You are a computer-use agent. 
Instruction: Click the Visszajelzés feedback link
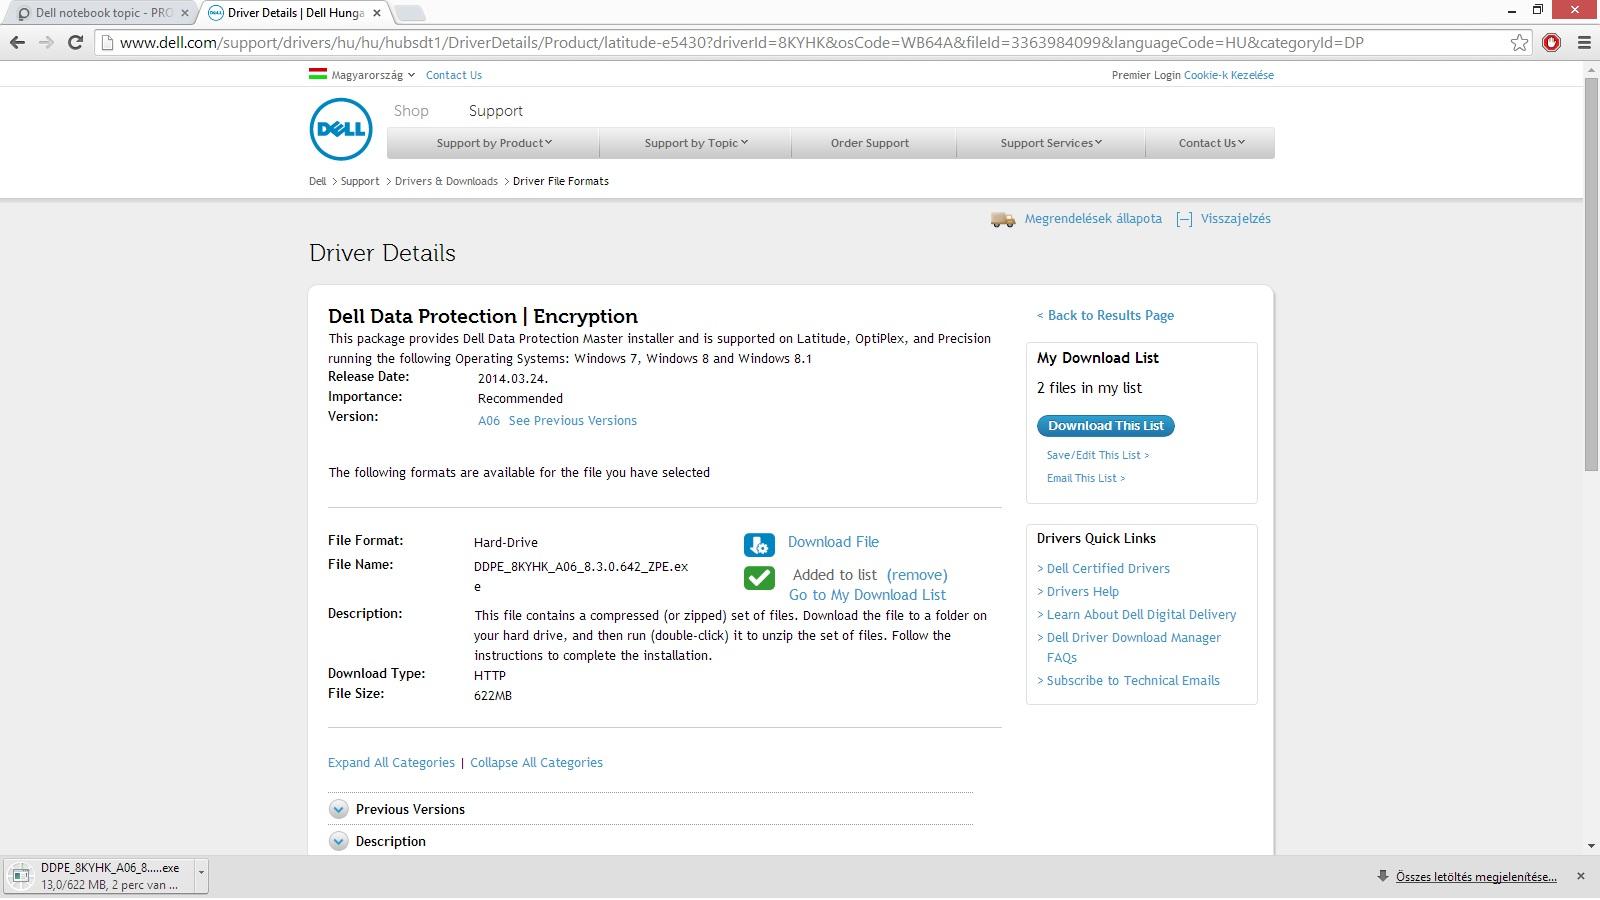(1236, 219)
